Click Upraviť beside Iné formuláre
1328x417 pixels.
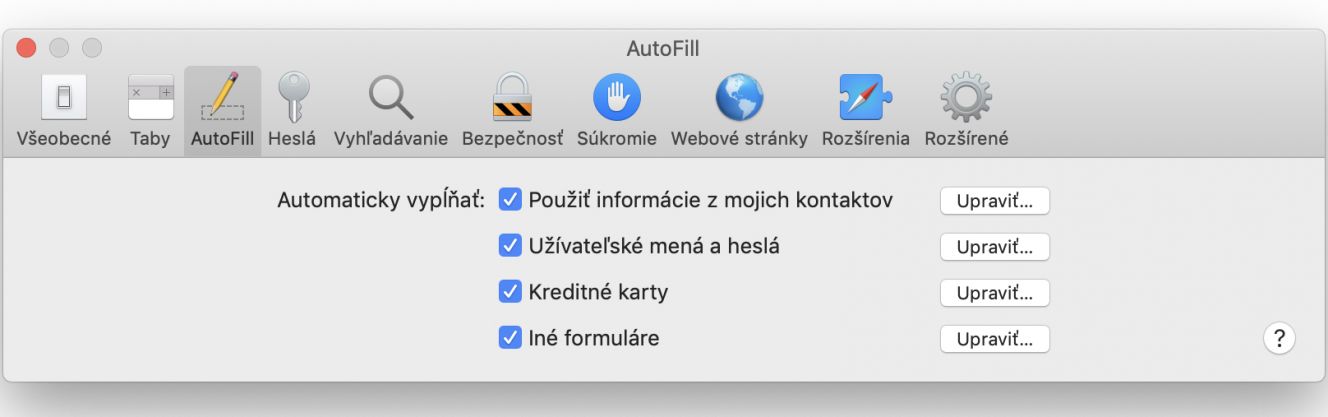coord(995,339)
